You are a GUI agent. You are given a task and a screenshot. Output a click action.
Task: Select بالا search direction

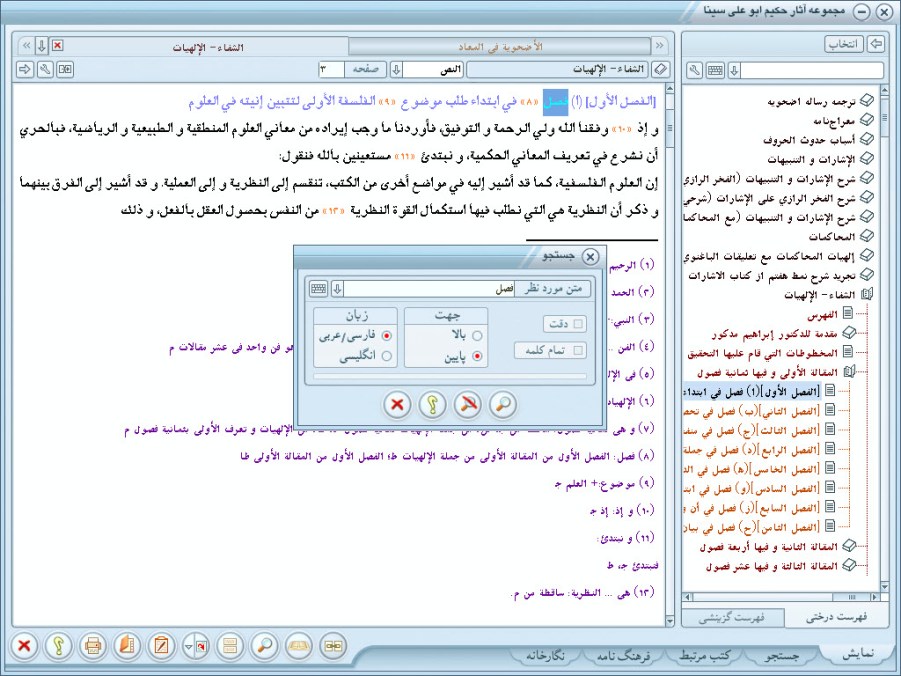(477, 336)
